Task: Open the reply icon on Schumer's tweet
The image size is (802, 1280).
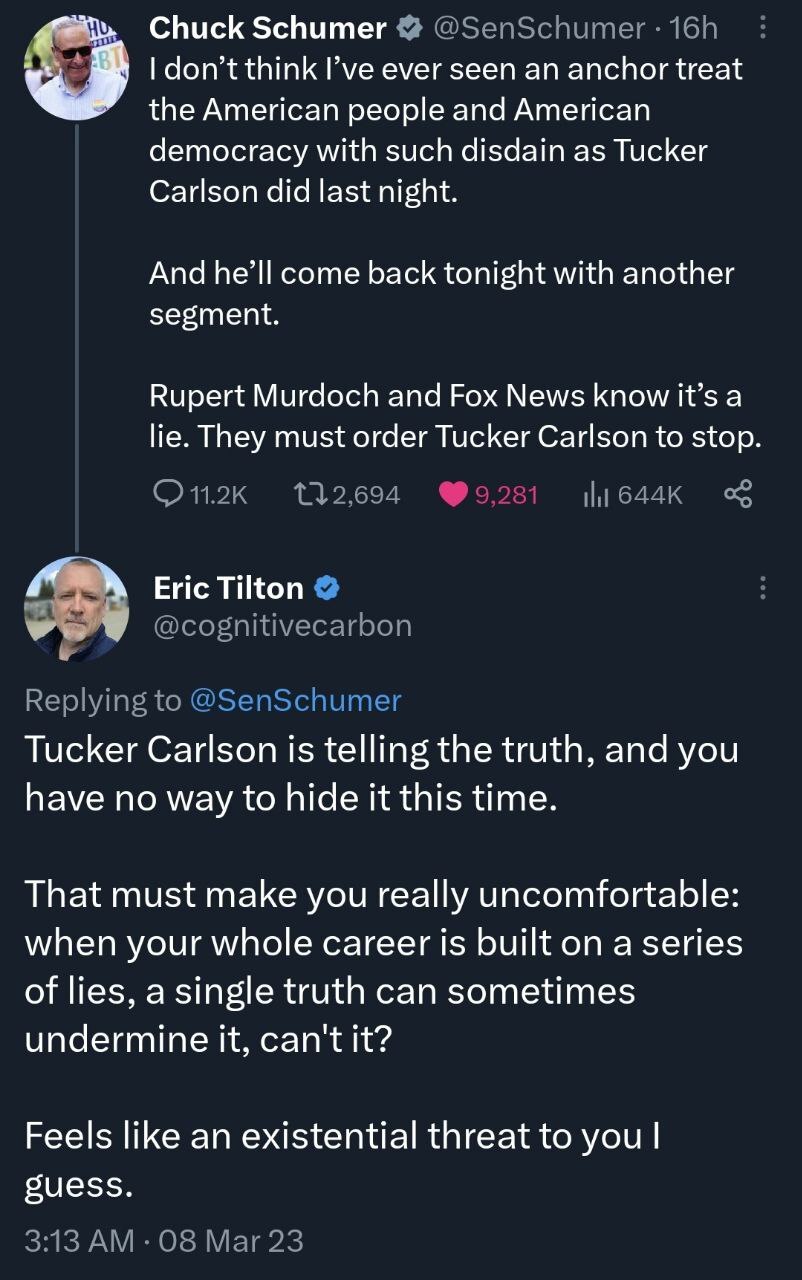Action: point(170,493)
